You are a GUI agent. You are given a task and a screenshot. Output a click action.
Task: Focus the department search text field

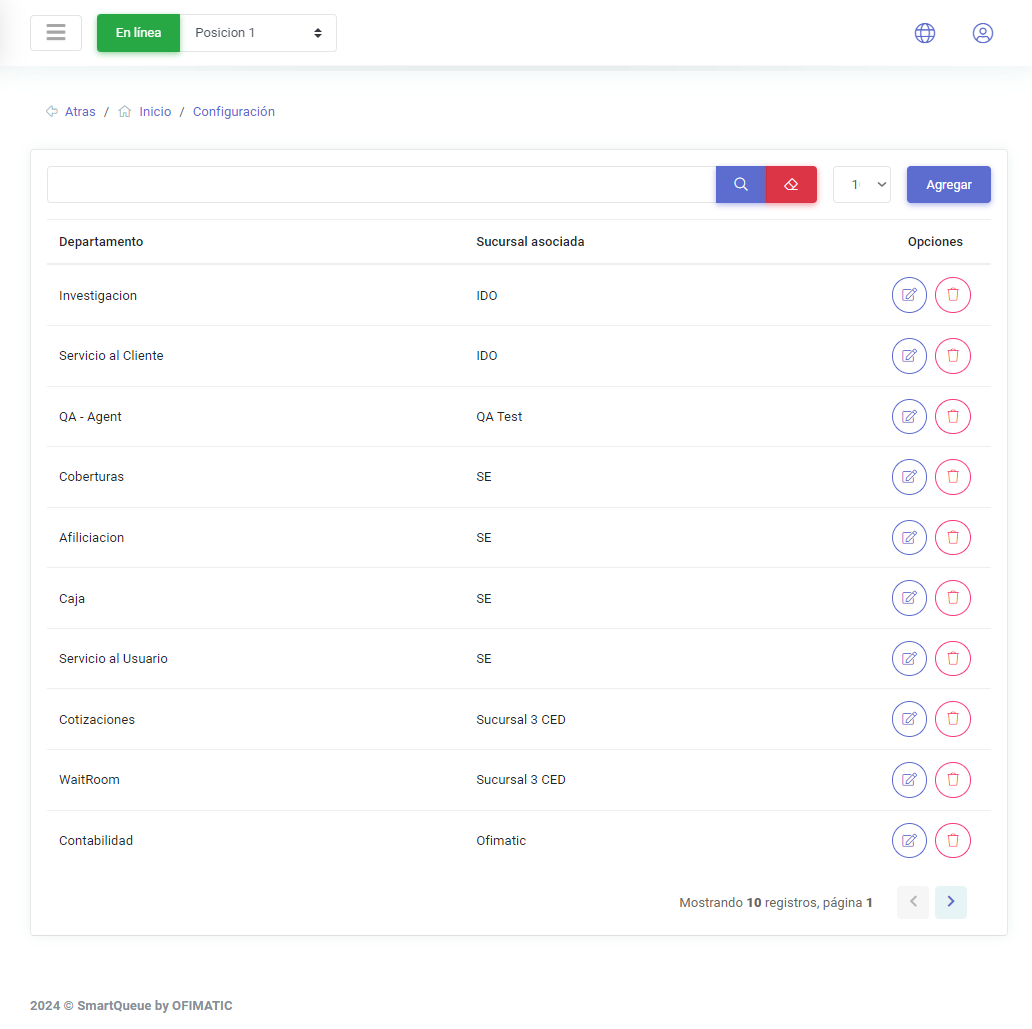coord(381,185)
